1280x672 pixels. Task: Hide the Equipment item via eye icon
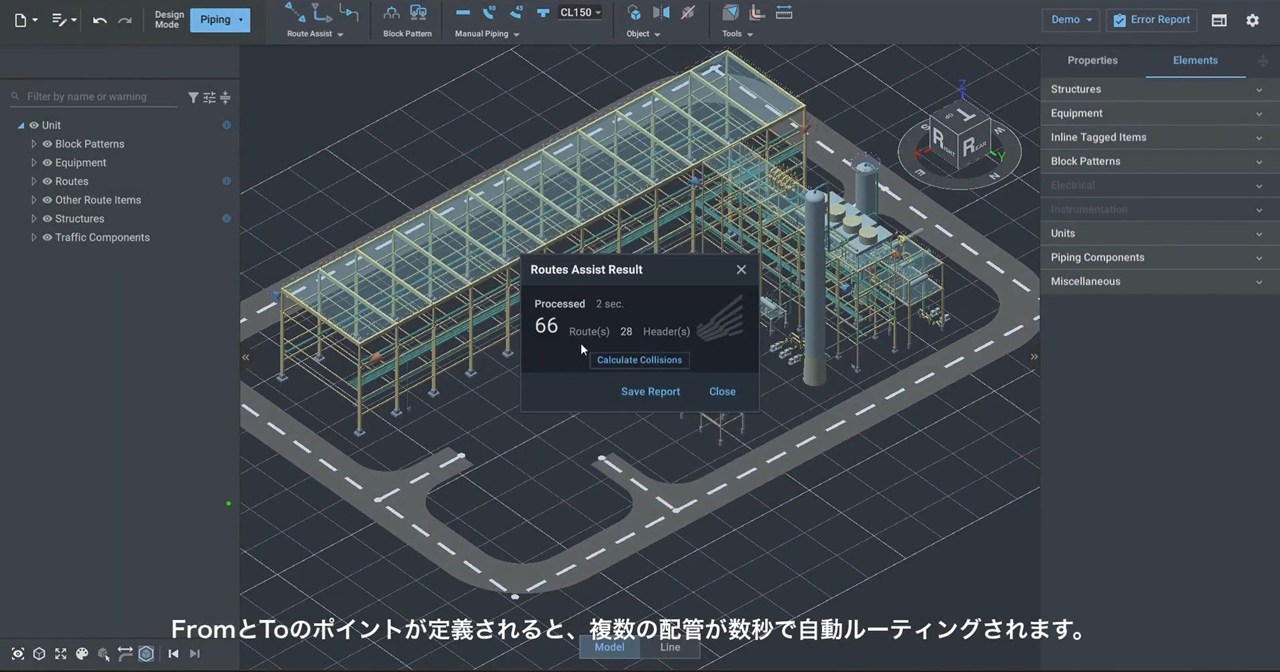pyautogui.click(x=47, y=163)
